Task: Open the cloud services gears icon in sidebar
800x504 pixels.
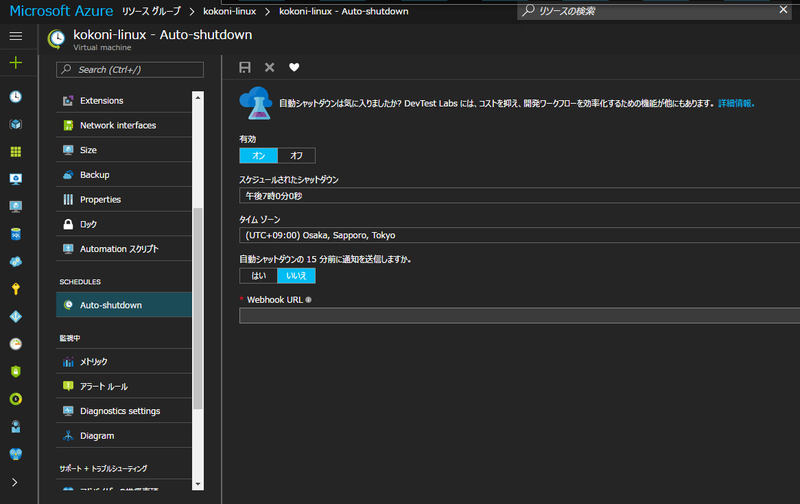Action: click(x=16, y=262)
